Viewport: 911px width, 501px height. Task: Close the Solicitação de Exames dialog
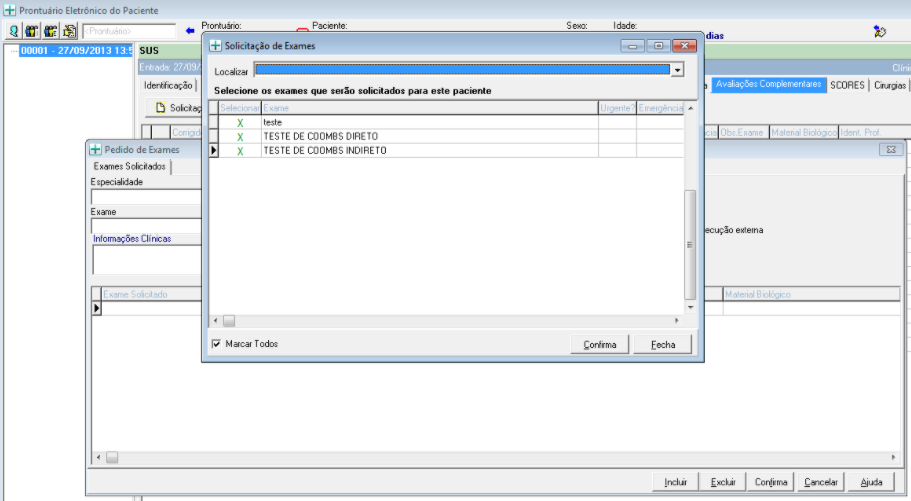point(684,45)
